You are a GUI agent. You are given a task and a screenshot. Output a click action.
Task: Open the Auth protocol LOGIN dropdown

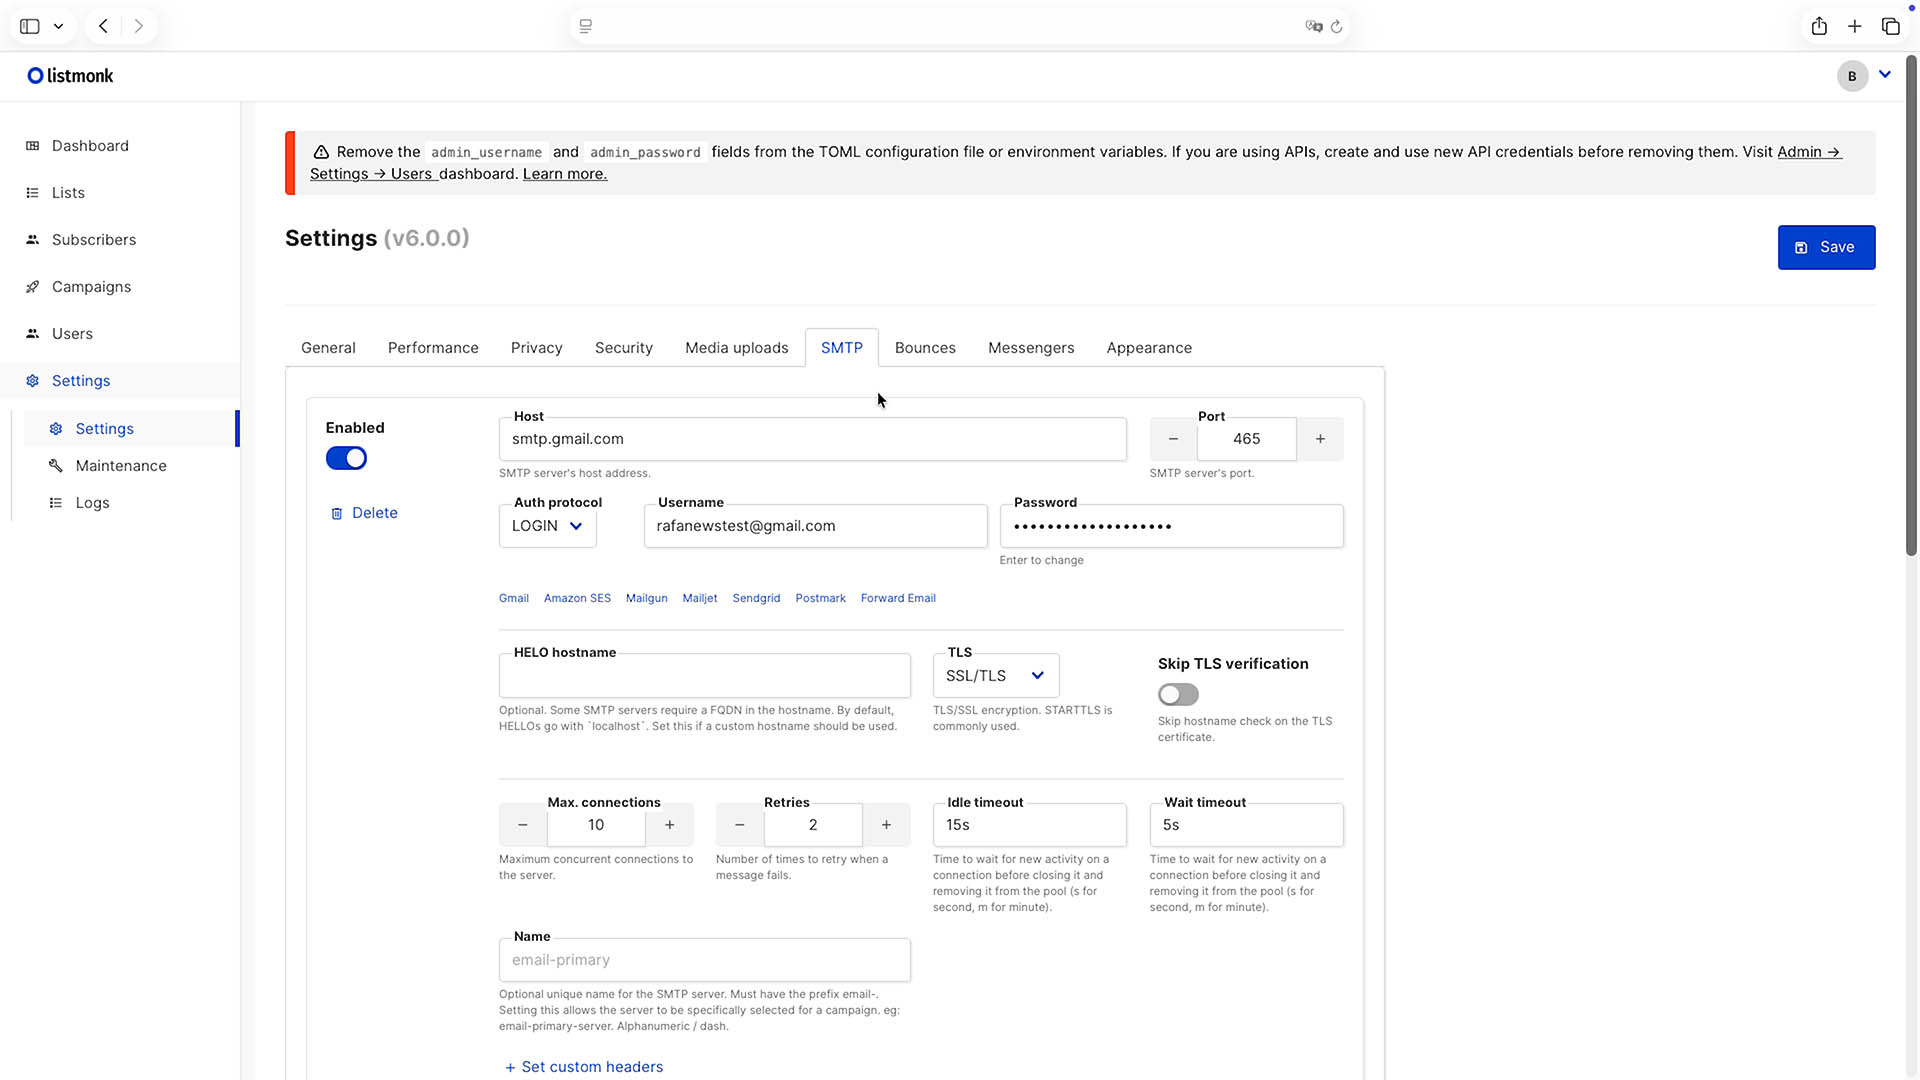pos(547,525)
